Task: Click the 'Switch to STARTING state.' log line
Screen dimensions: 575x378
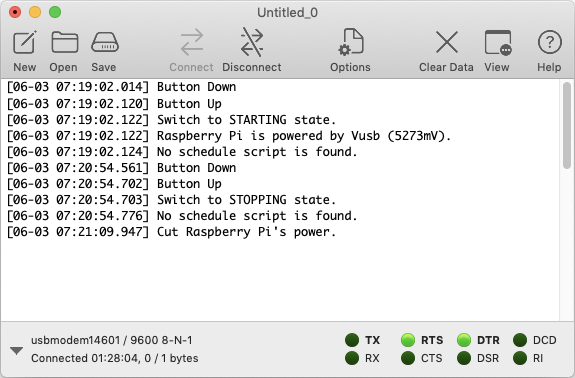Action: tap(171, 120)
